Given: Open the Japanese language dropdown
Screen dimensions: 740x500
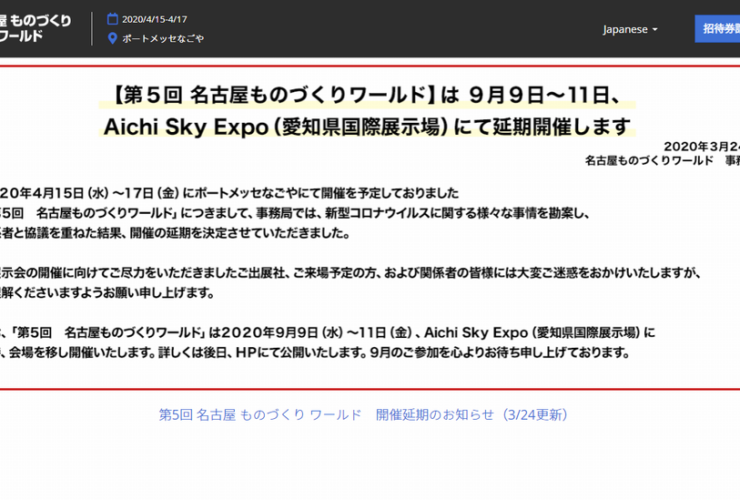Looking at the screenshot, I should point(630,29).
